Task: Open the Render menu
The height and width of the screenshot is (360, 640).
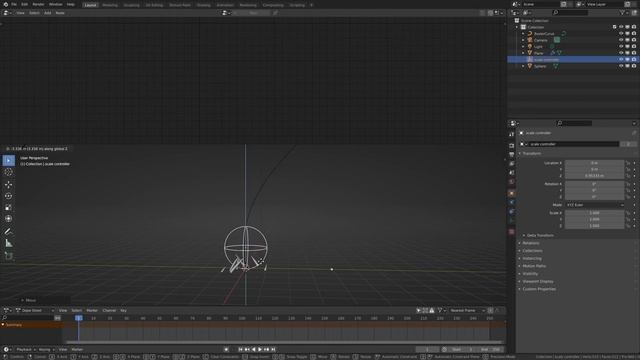Action: 38,4
